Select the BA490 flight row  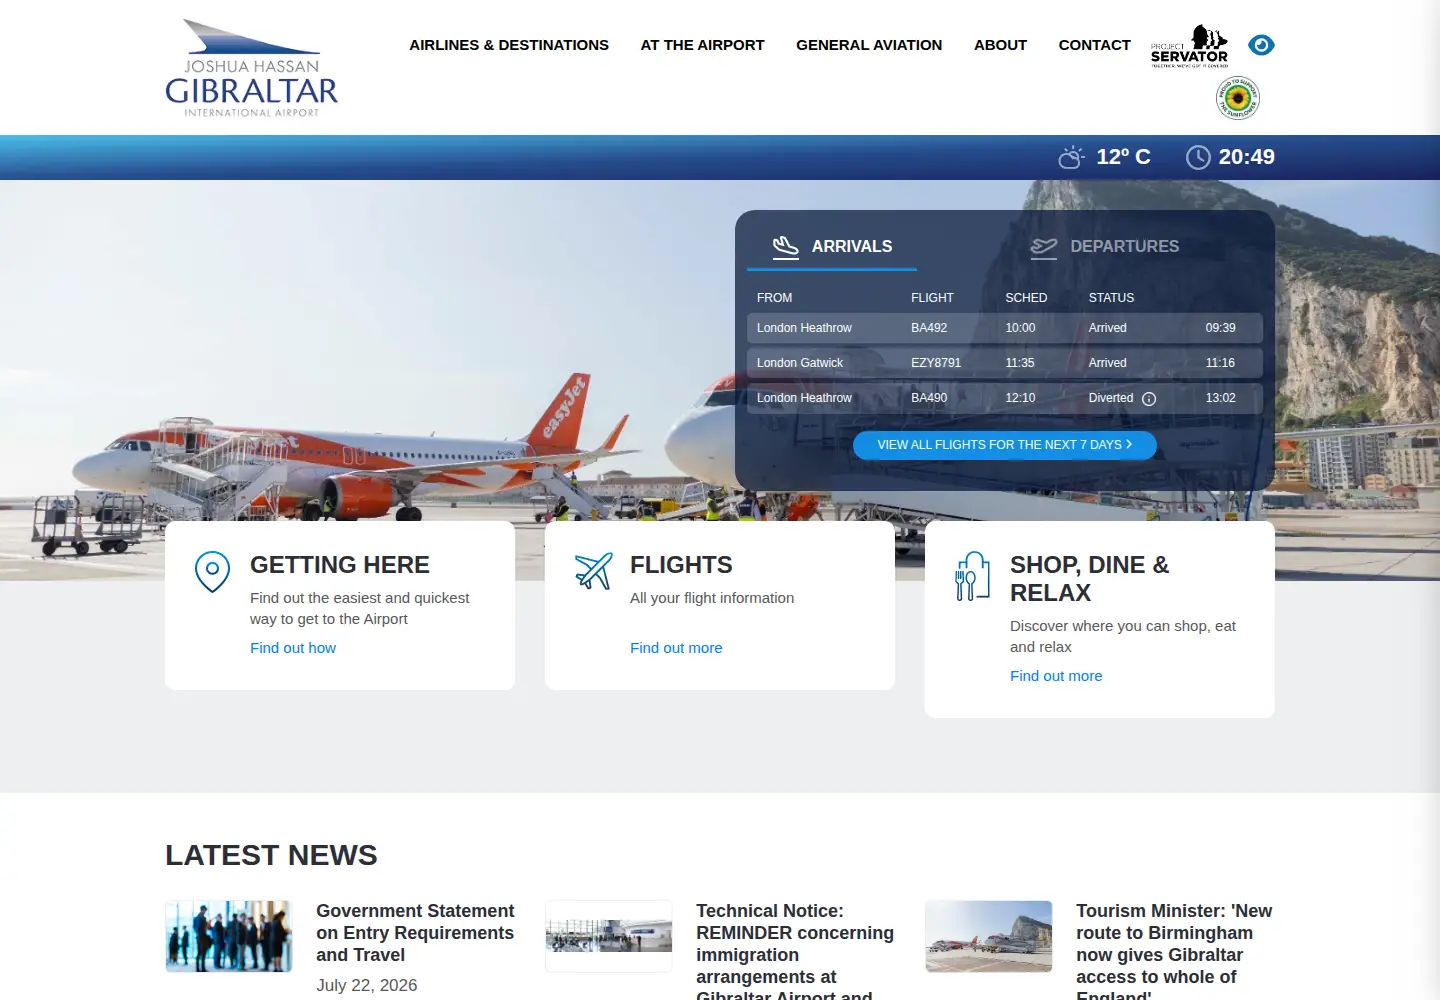point(1004,398)
